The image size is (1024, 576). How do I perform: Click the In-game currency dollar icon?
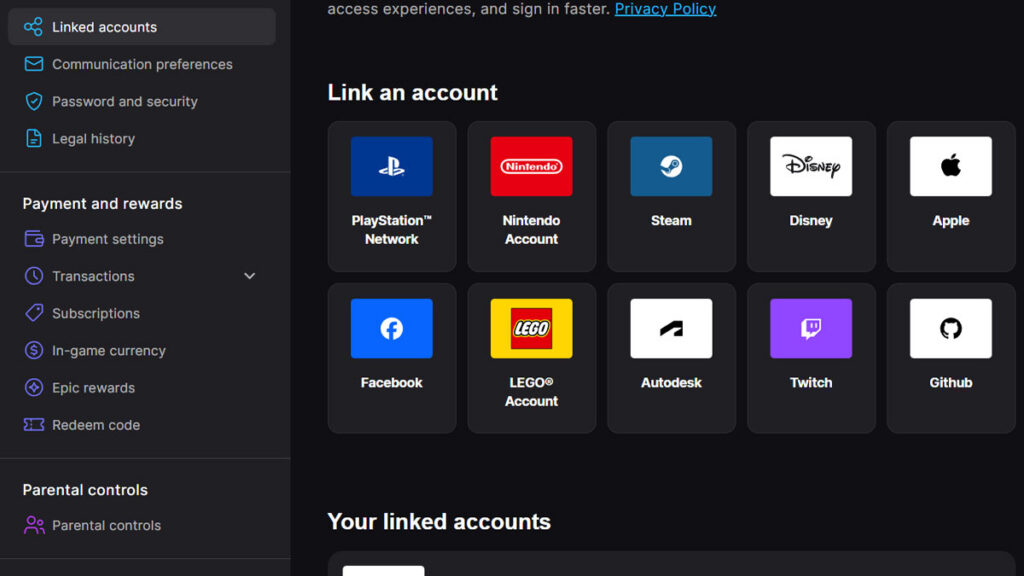[x=33, y=351]
